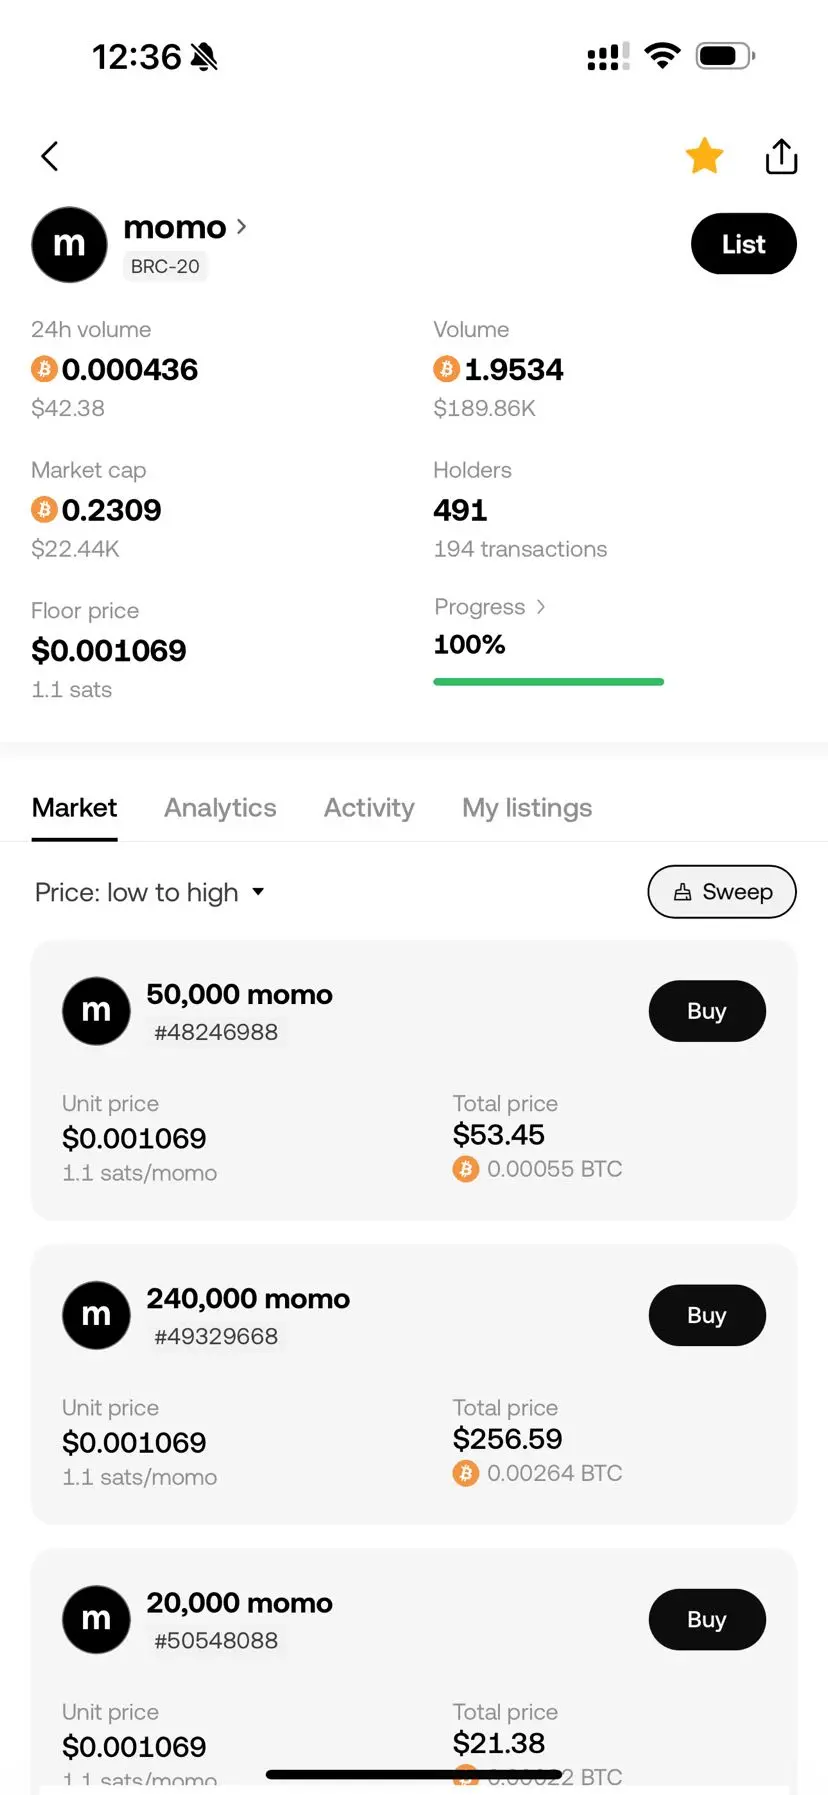Toggle the favorite star icon
This screenshot has width=828, height=1795.
[704, 155]
